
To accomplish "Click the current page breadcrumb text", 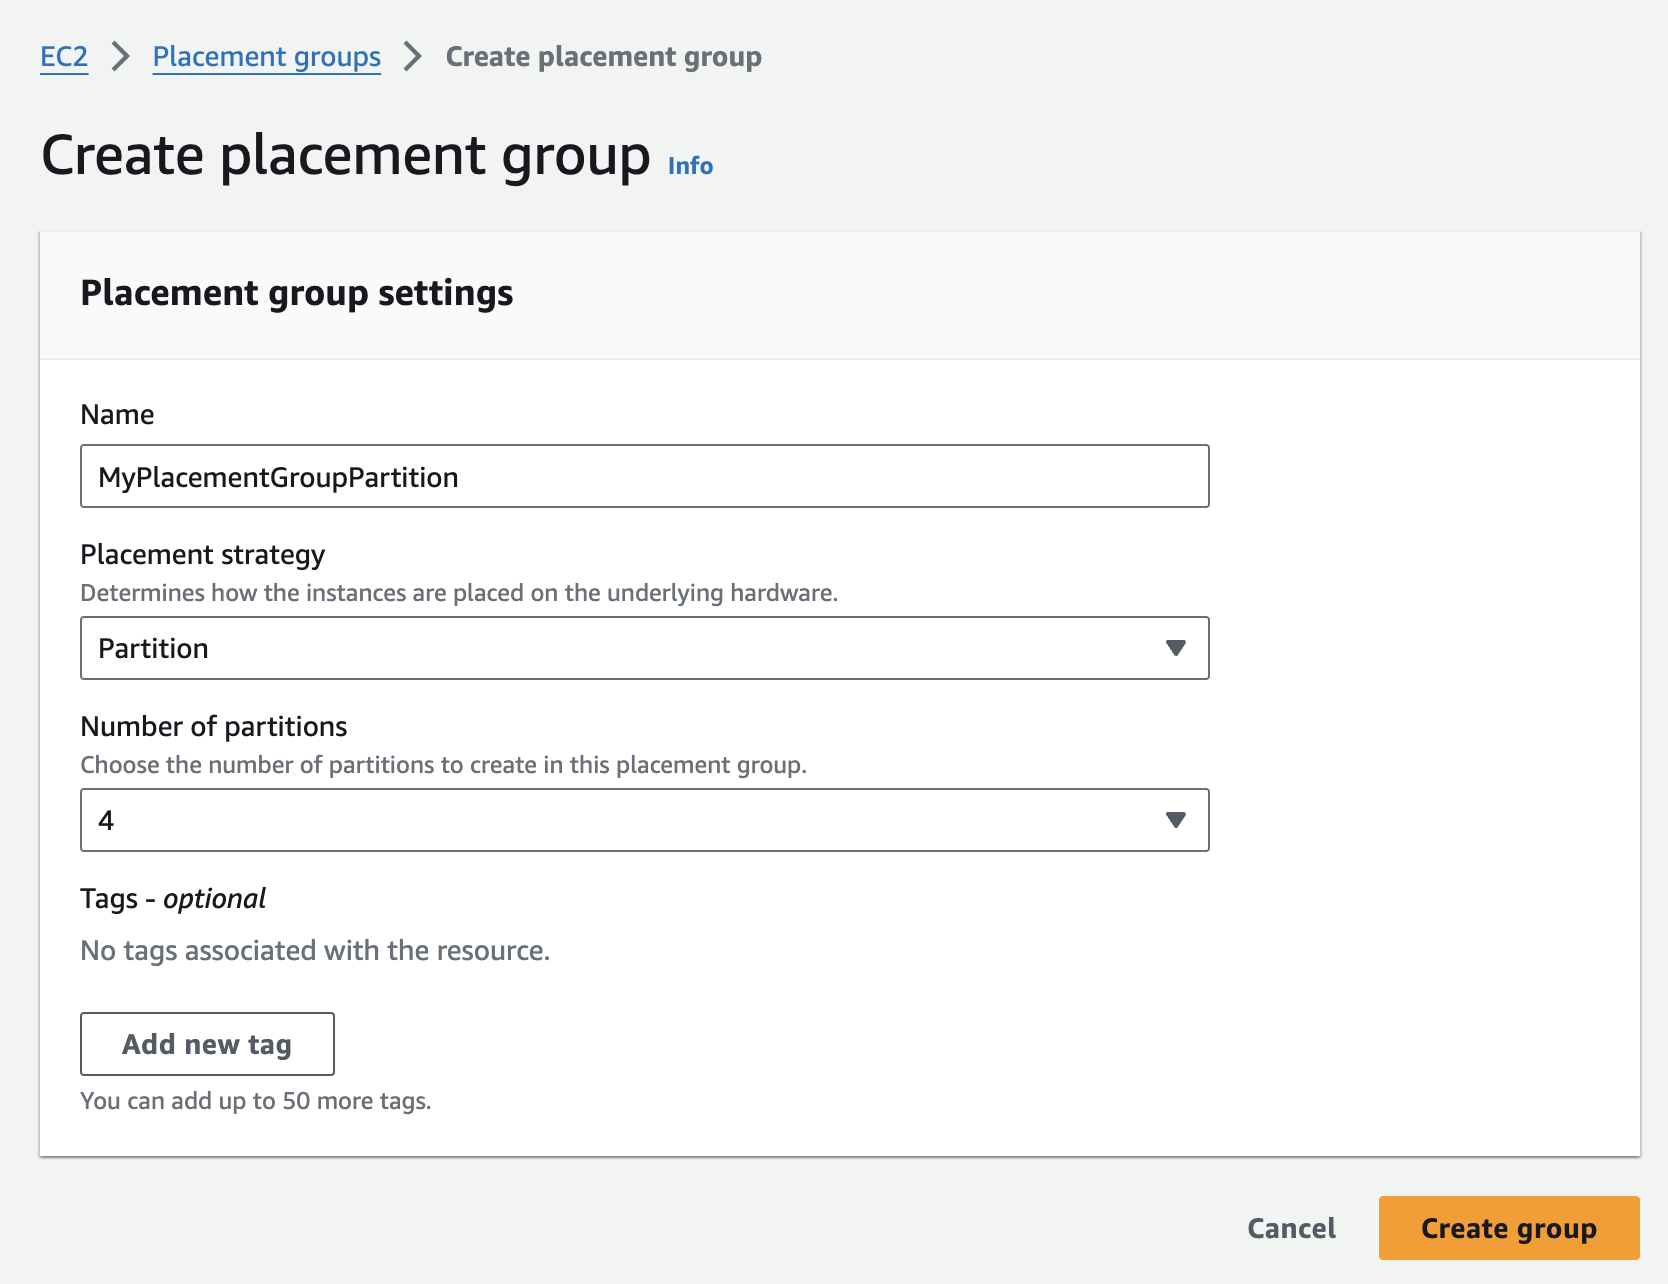I will [x=603, y=57].
